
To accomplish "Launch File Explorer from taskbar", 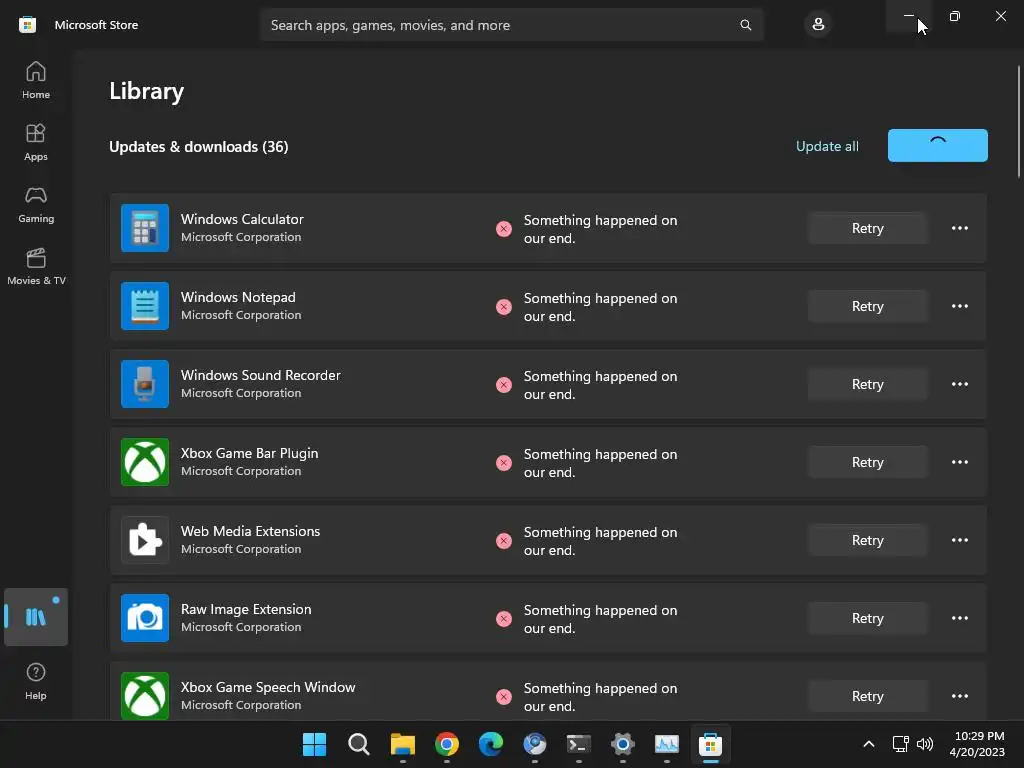I will click(x=403, y=744).
